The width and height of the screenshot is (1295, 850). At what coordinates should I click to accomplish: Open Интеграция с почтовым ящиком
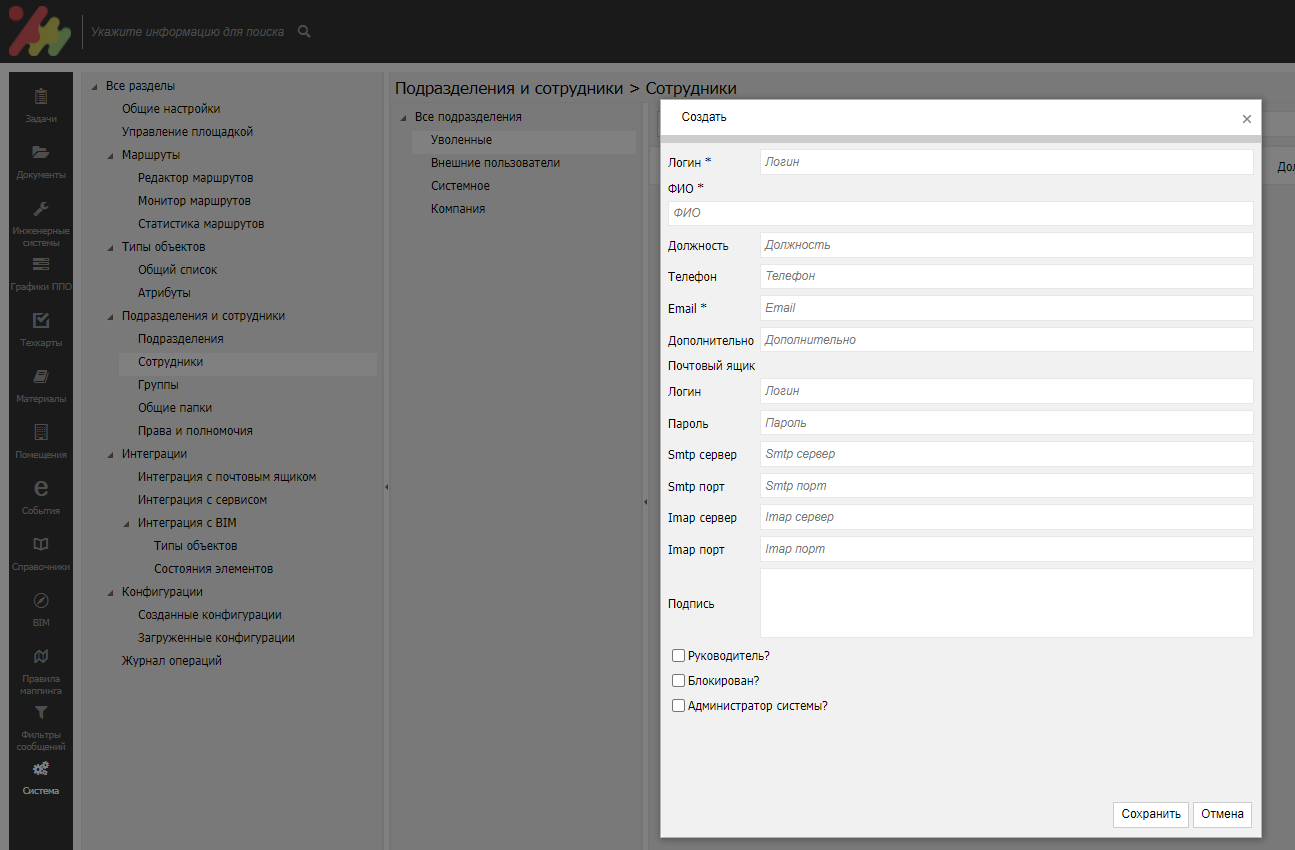point(227,477)
